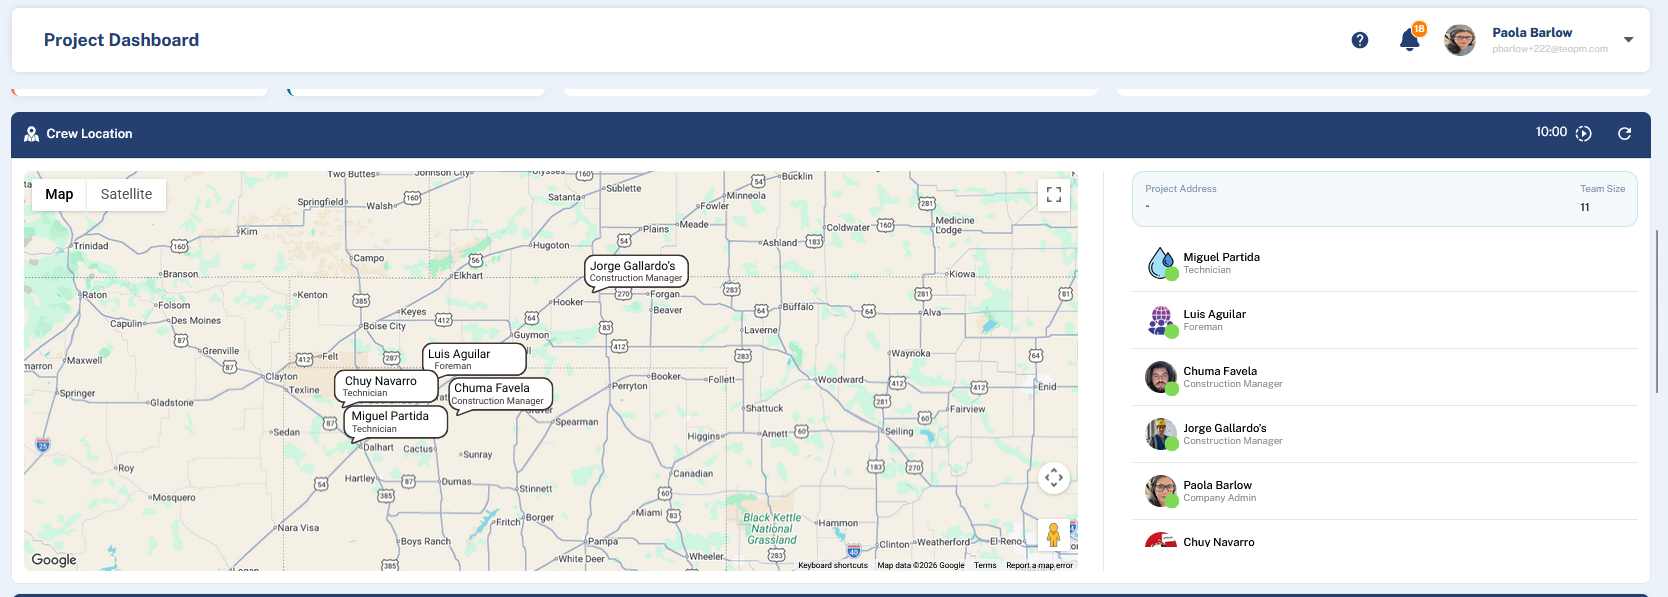1668x597 pixels.
Task: Open the help question mark icon
Action: [1359, 40]
